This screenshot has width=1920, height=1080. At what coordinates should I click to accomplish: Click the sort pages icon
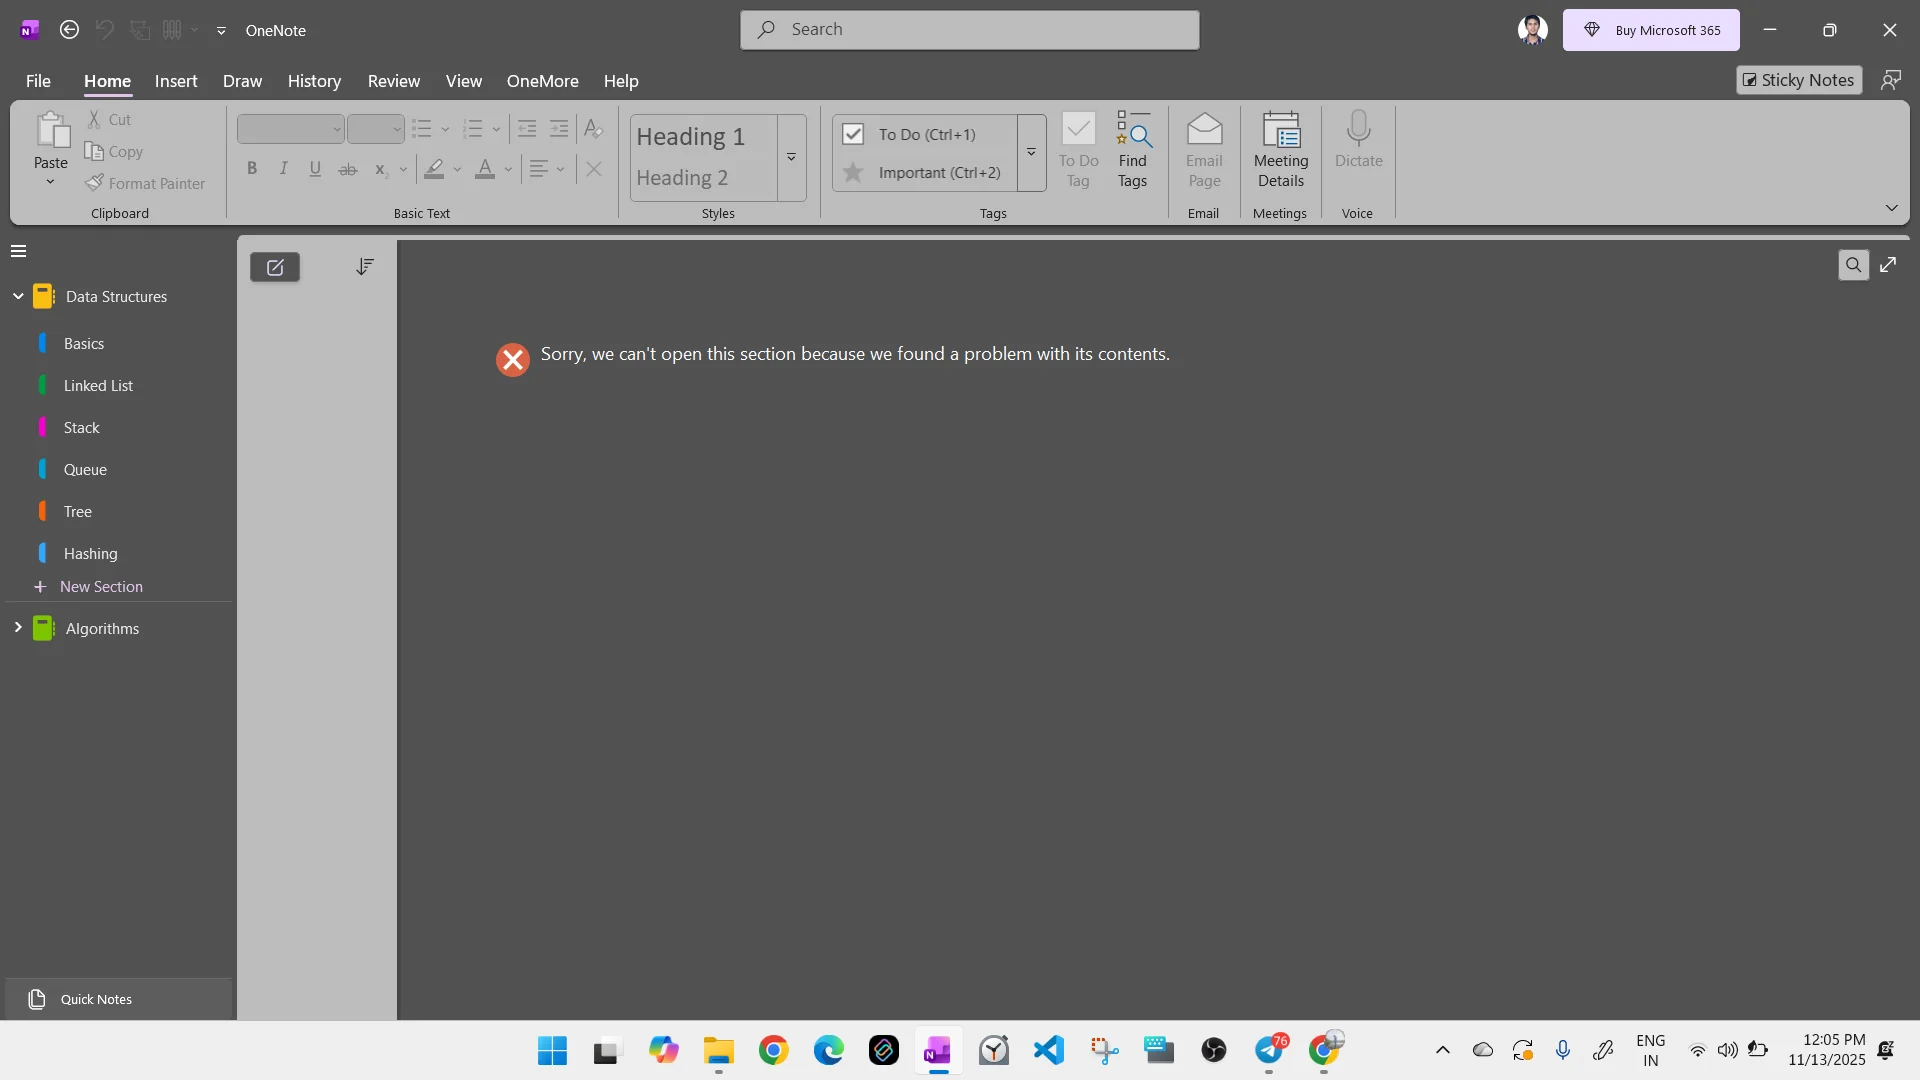[365, 266]
